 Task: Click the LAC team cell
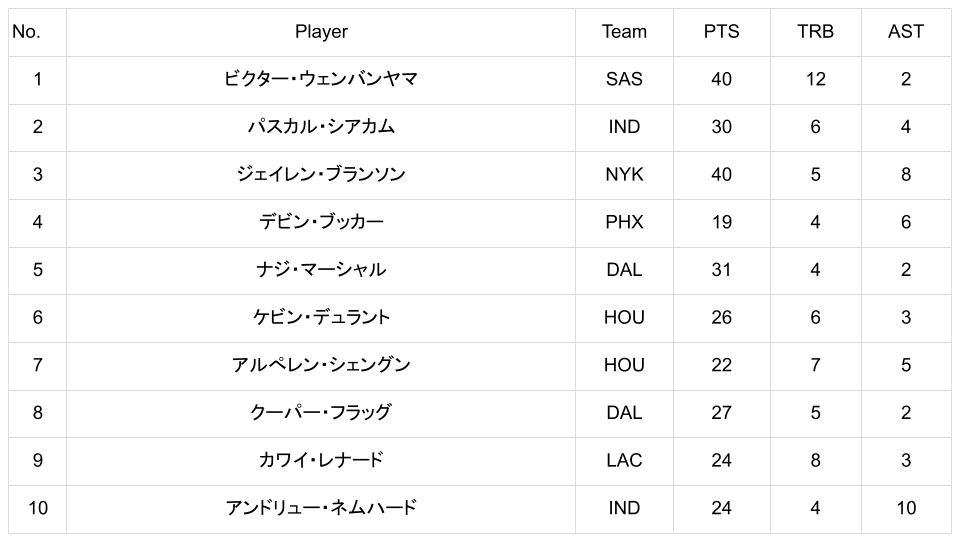point(624,460)
